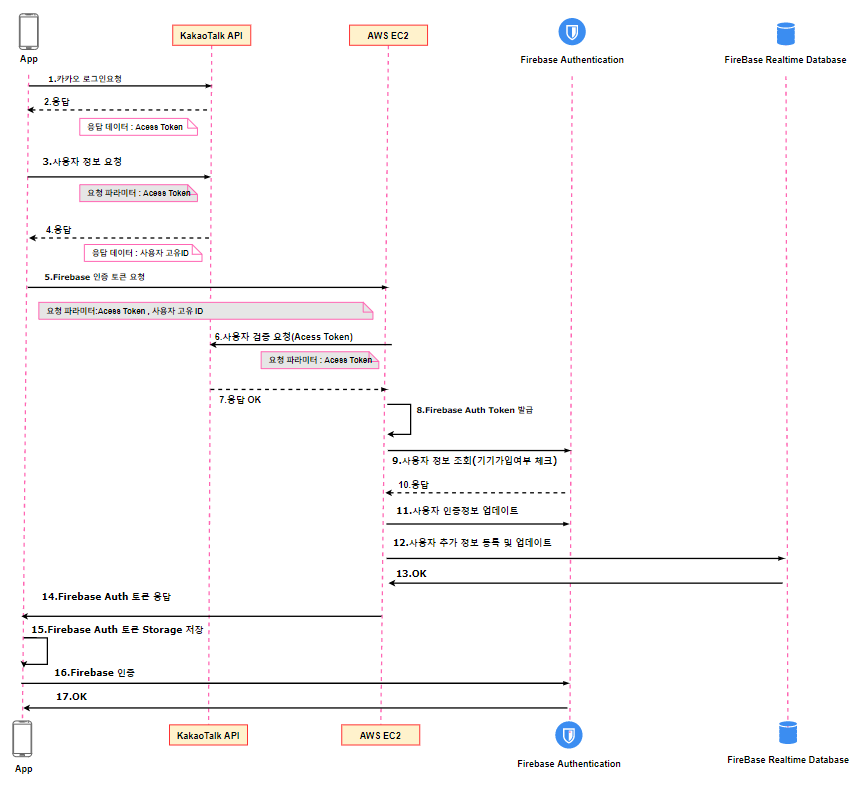Click the '응답 데이터 : Acess Token' note

point(139,127)
